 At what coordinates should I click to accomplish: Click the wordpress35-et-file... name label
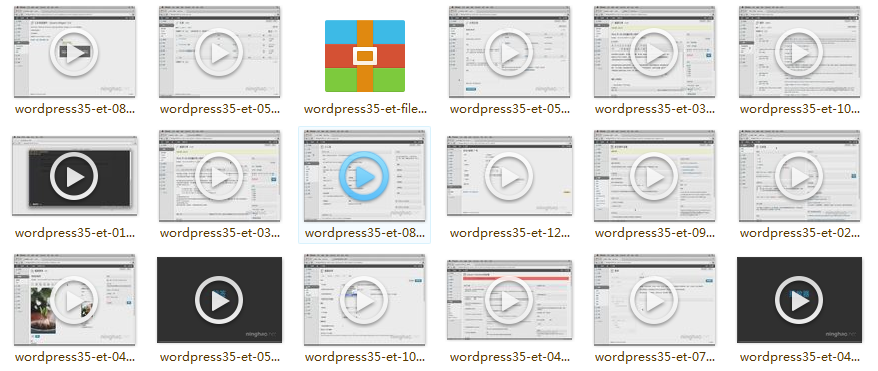(365, 109)
